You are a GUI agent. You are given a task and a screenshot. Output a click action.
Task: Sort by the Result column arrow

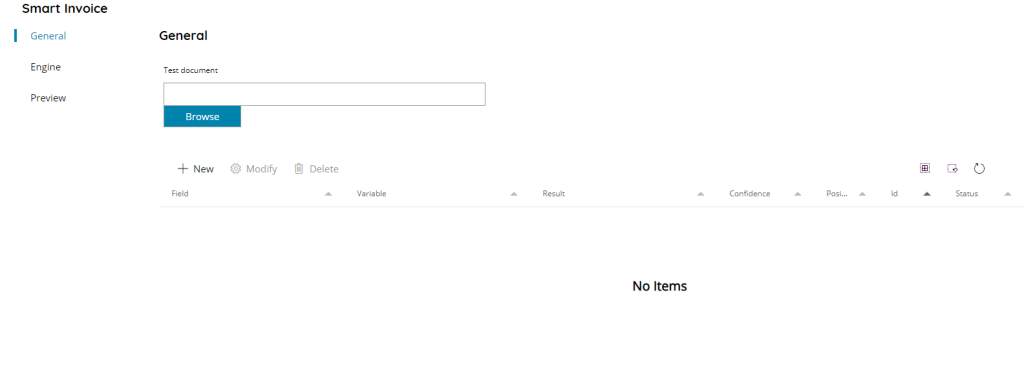(701, 194)
